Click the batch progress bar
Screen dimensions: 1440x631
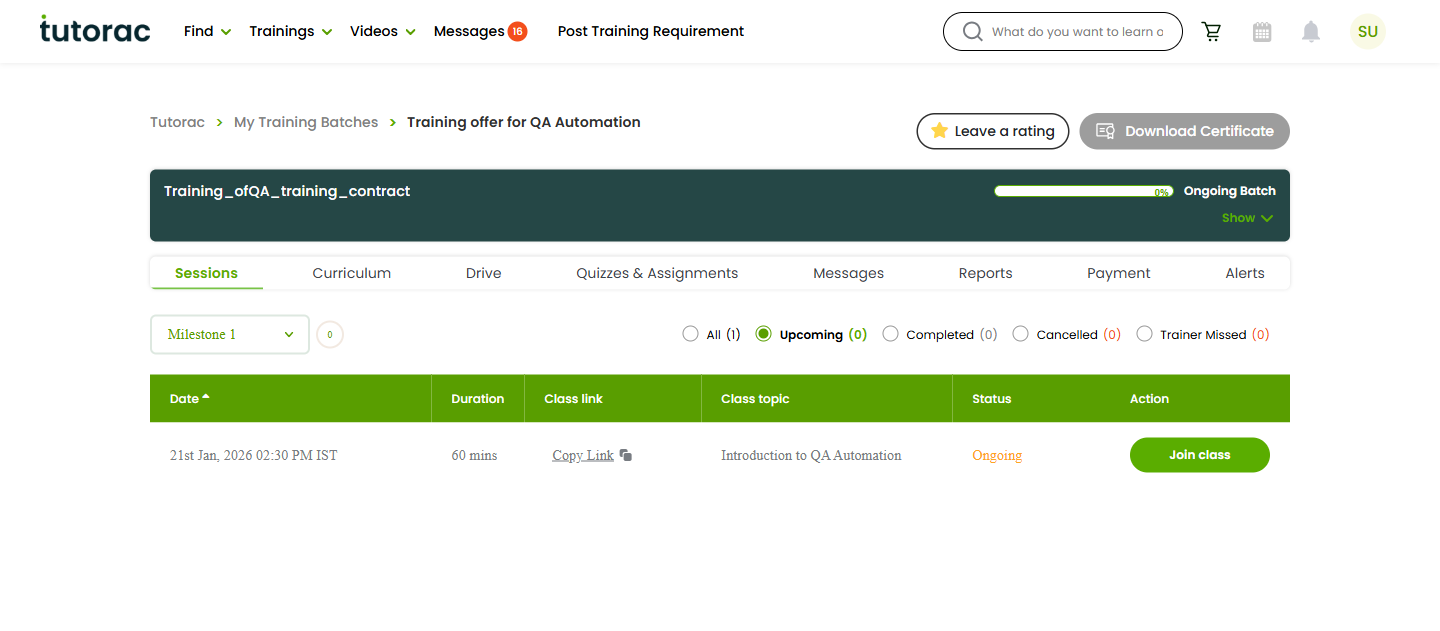1084,191
